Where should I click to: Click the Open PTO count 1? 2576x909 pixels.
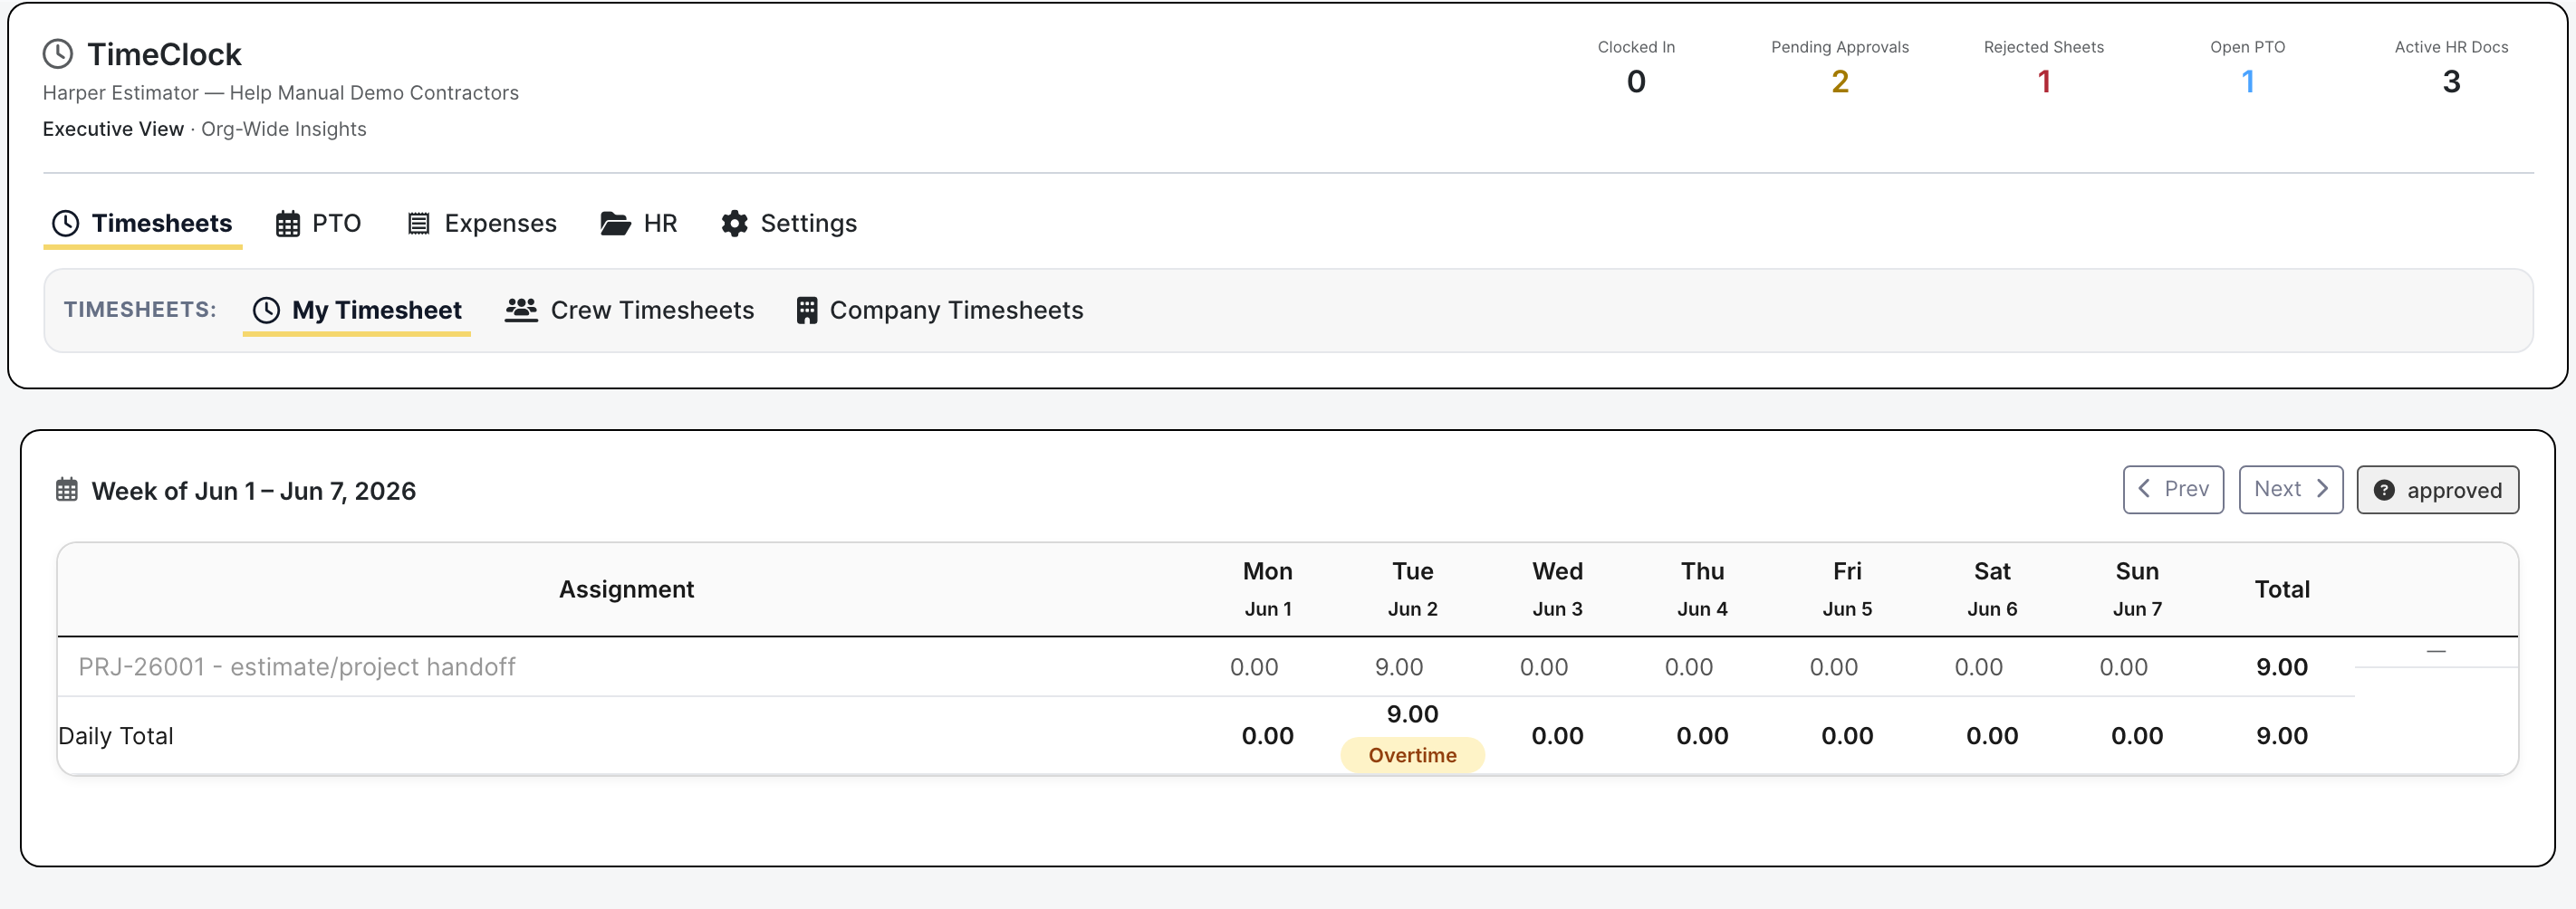(x=2248, y=82)
